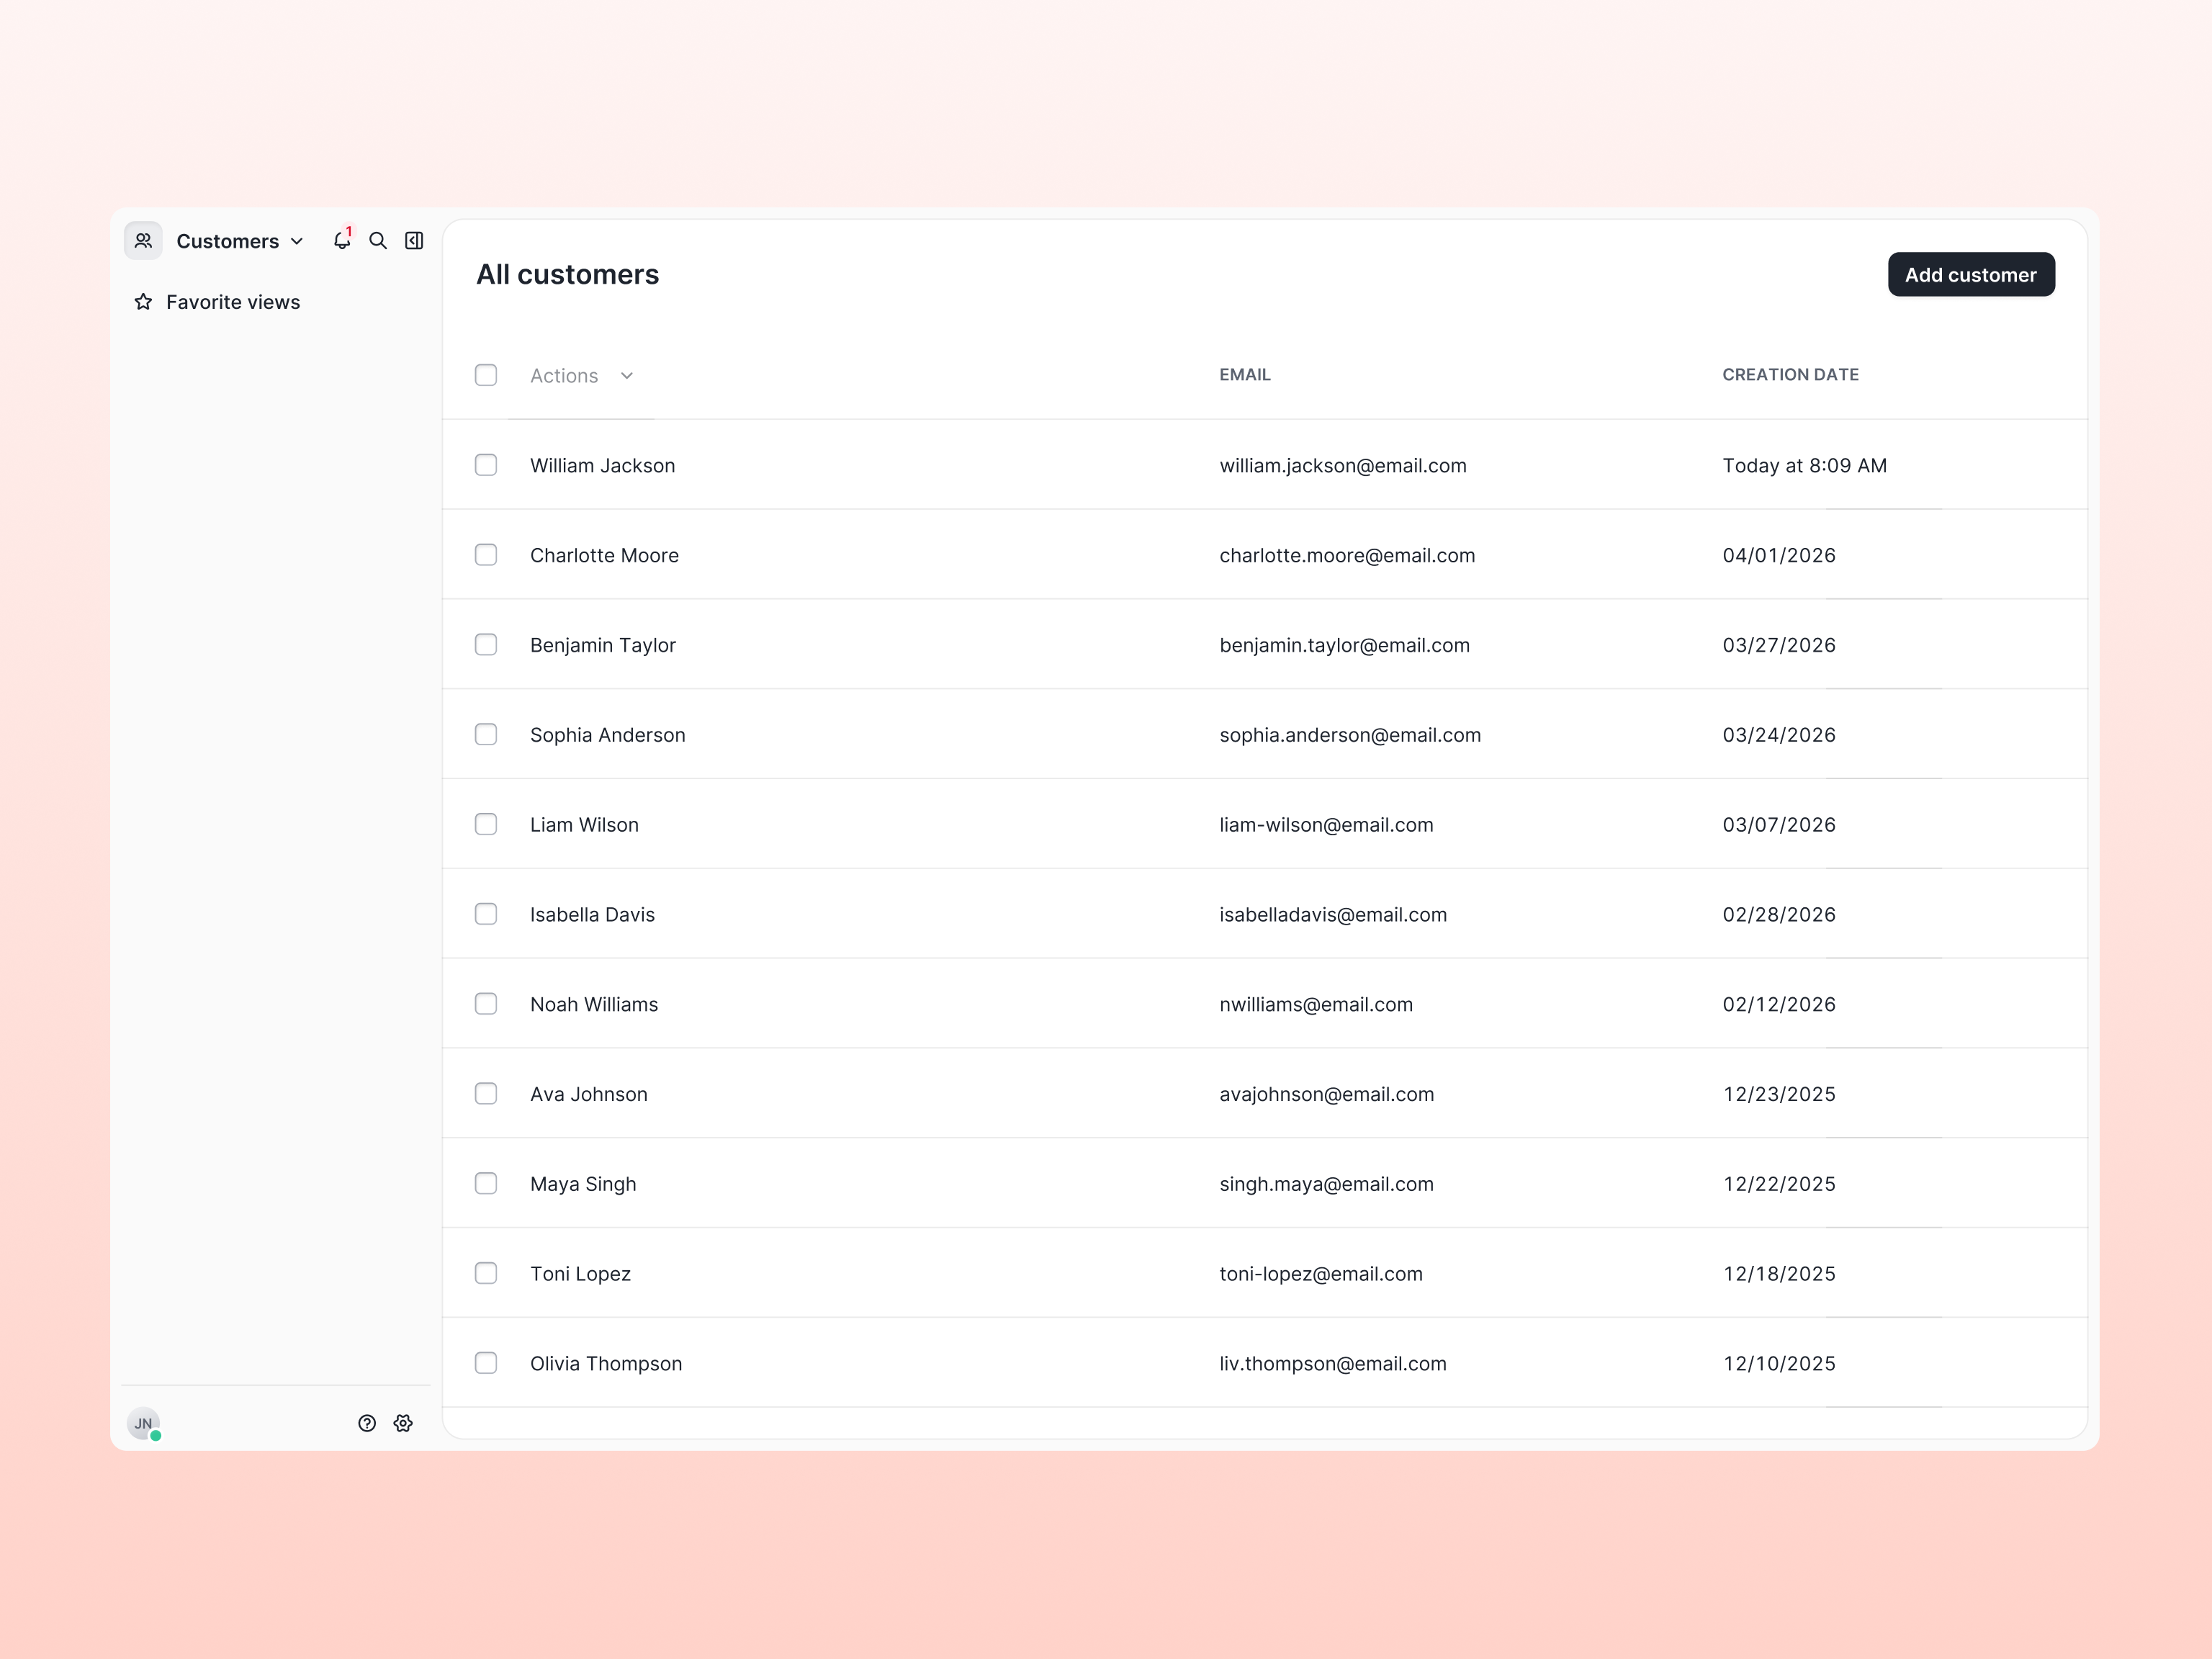This screenshot has width=2212, height=1659.
Task: Select the checkbox for Maya Singh
Action: pos(486,1183)
